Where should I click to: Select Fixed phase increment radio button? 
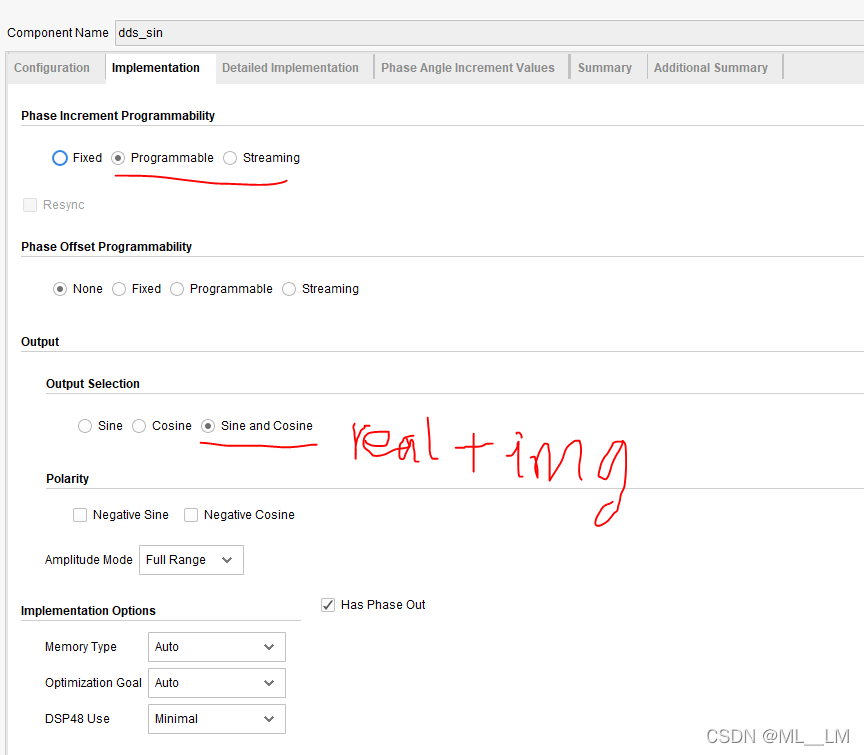(60, 158)
